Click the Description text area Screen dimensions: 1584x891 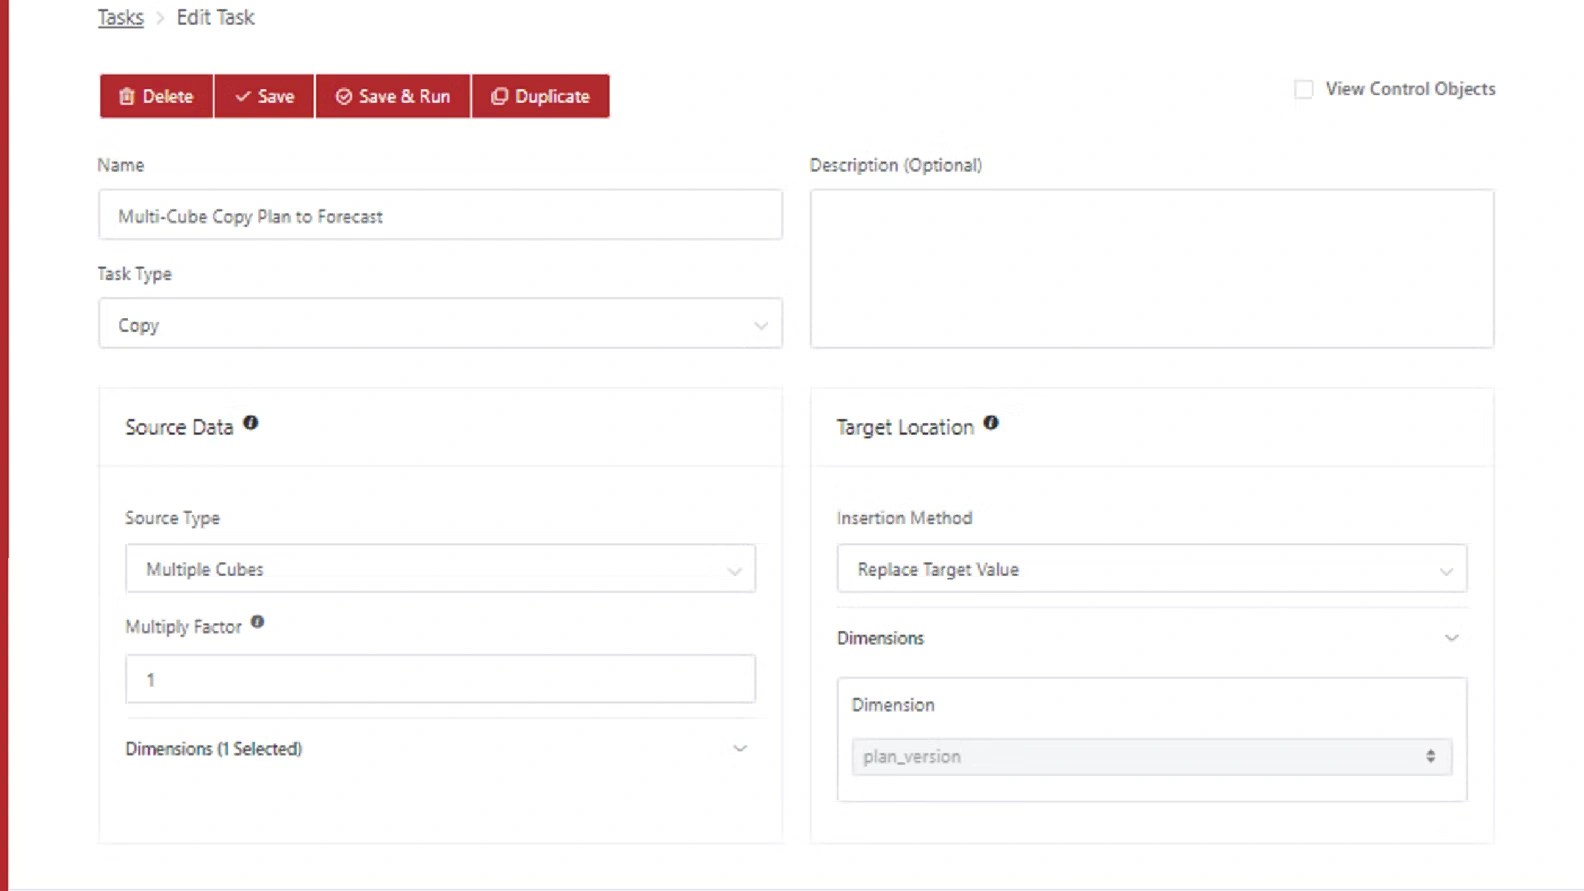1152,269
